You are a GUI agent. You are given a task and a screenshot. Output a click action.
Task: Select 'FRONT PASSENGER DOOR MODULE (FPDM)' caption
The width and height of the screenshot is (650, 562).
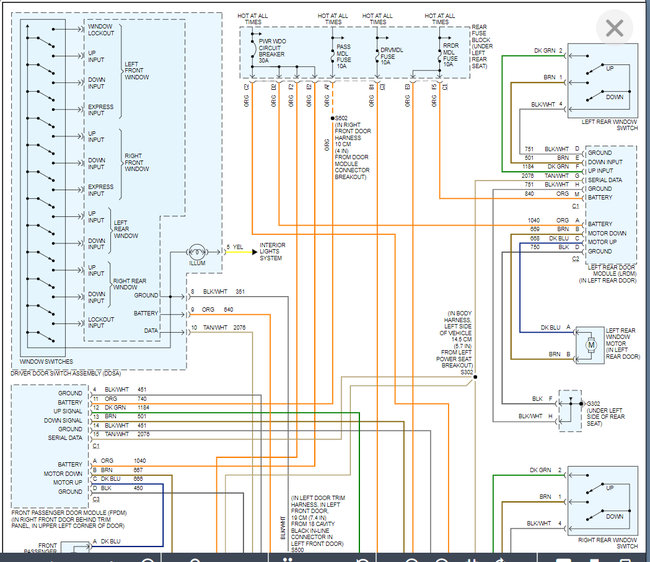point(69,519)
